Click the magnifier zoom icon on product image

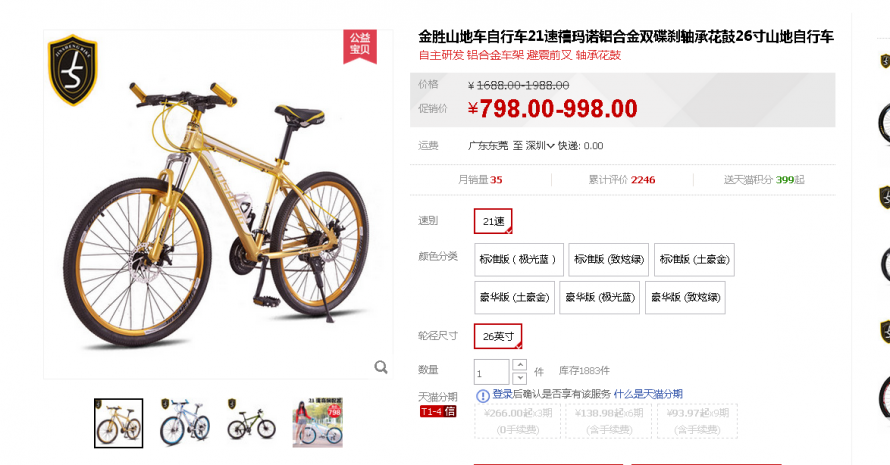[381, 367]
